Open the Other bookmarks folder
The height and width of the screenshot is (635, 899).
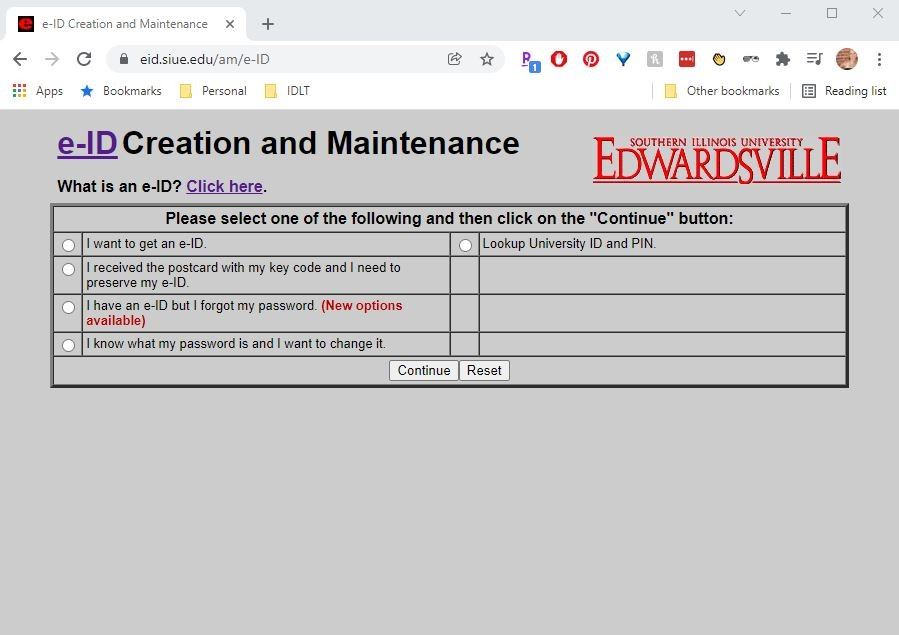[721, 91]
